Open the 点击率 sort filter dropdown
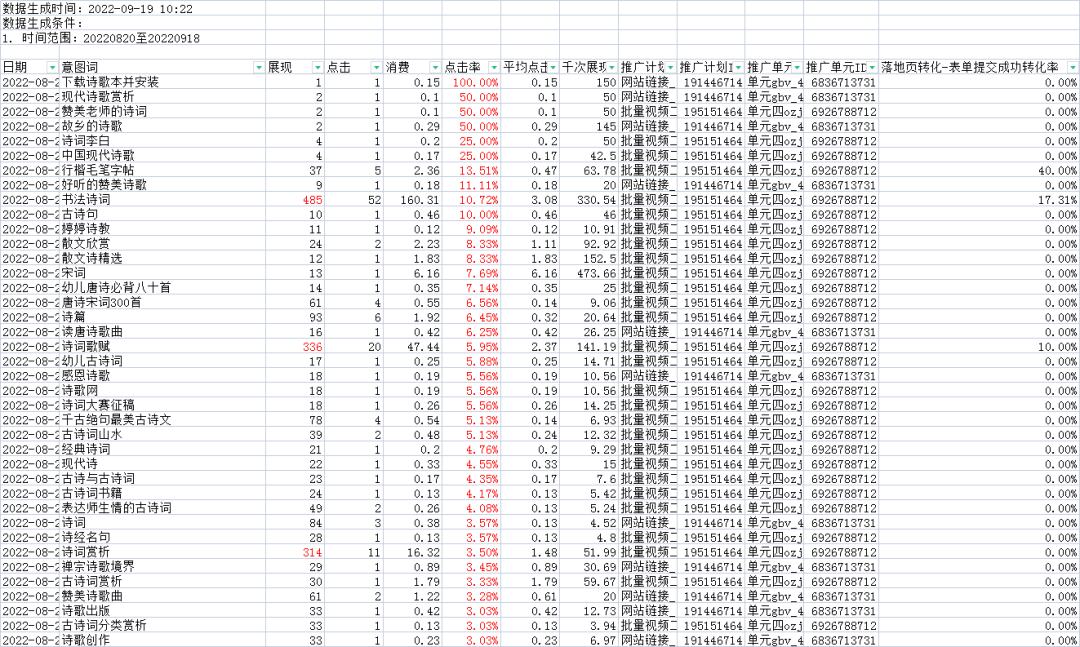 pyautogui.click(x=493, y=67)
